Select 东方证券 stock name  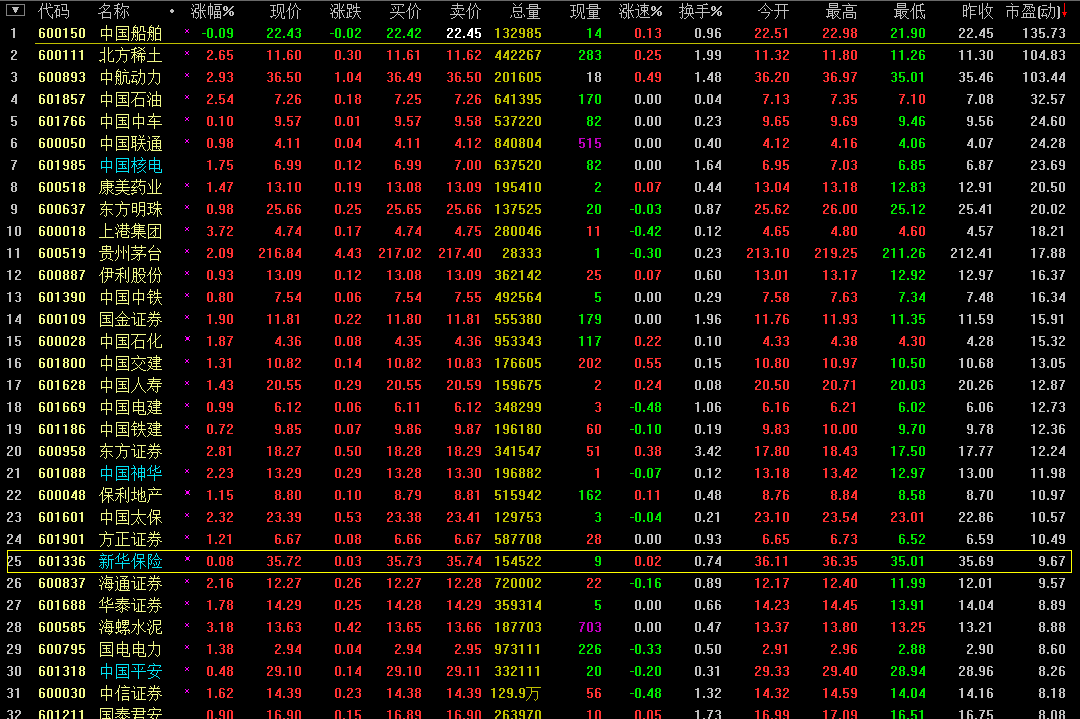(x=131, y=452)
